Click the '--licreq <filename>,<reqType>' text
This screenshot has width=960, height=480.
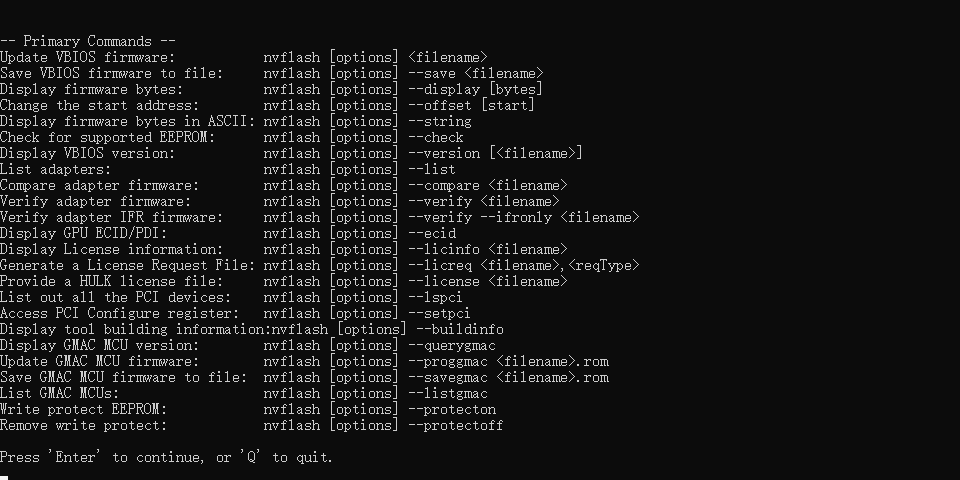coord(523,265)
